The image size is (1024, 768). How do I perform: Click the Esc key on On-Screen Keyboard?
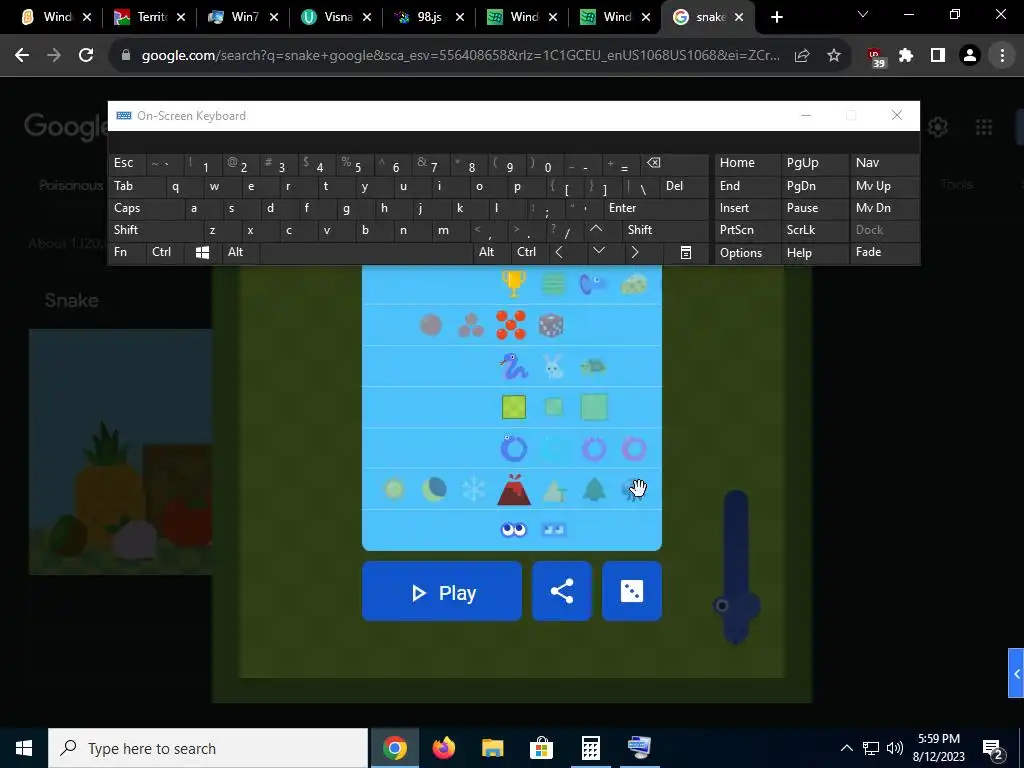127,163
